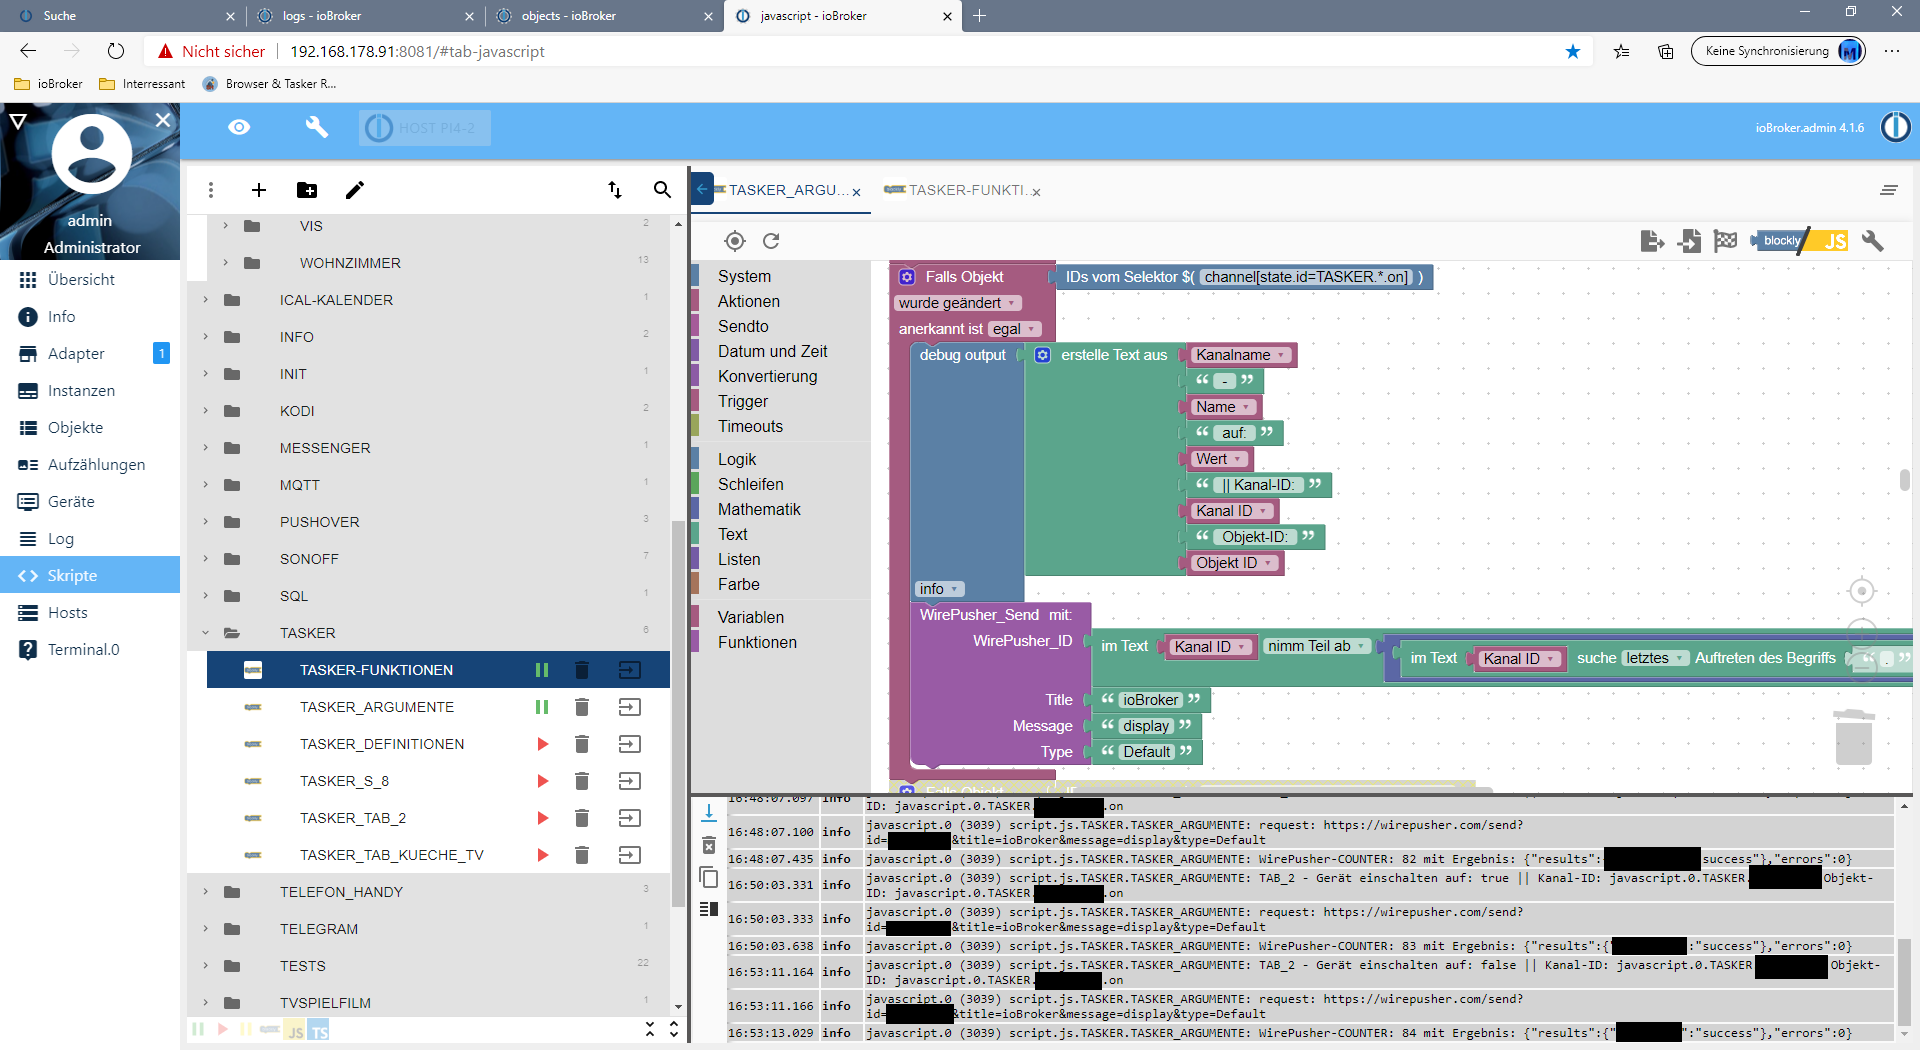Start the TASKER_TAB_KUECHE_TV script
Image resolution: width=1920 pixels, height=1050 pixels.
tap(542, 855)
